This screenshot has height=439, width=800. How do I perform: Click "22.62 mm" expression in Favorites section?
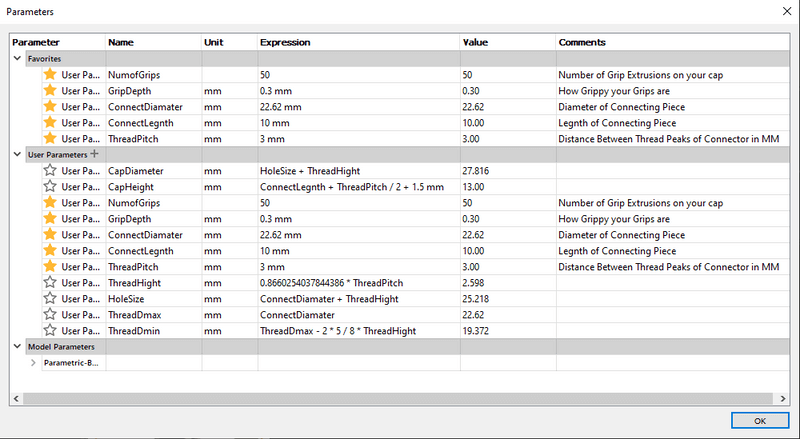pos(280,107)
